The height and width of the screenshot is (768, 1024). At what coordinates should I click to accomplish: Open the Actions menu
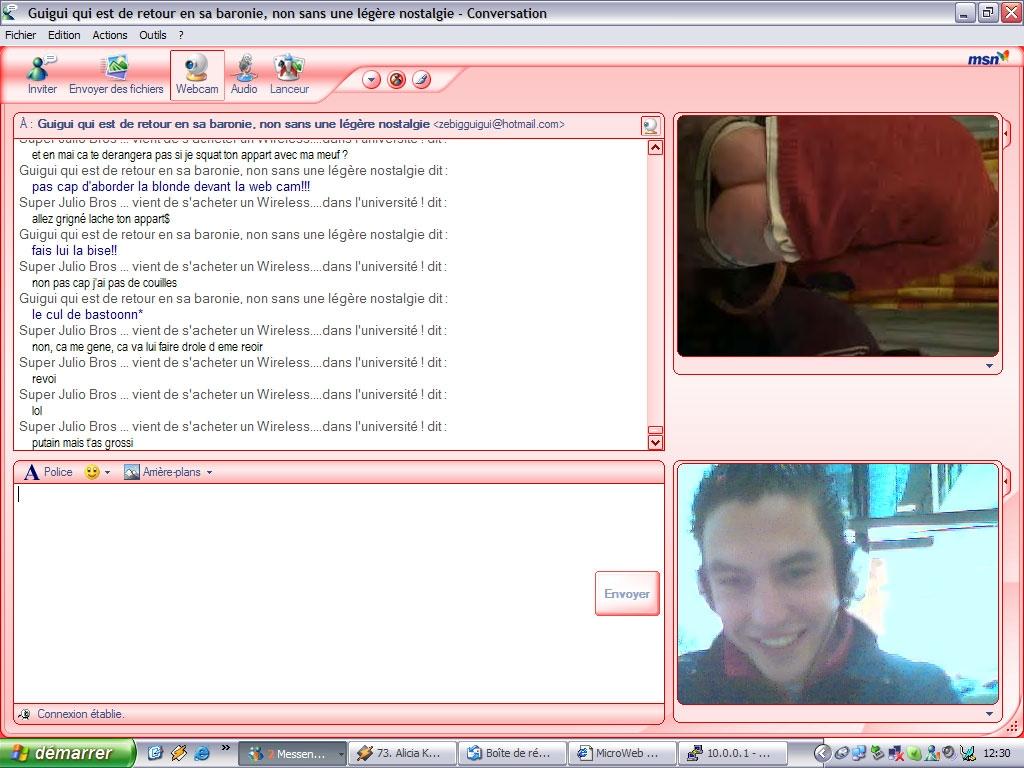pos(110,35)
